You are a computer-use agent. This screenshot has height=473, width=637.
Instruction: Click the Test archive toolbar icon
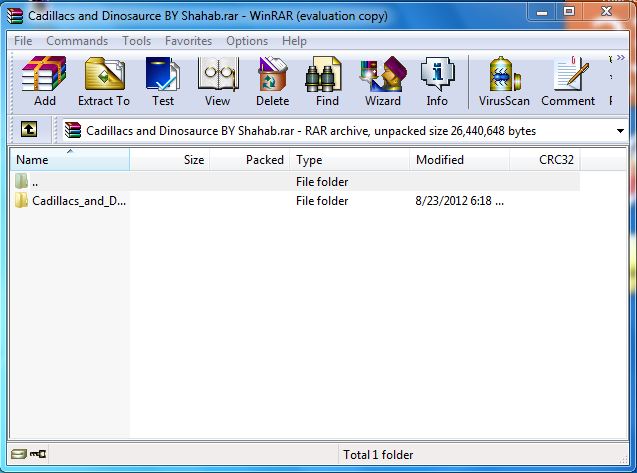click(x=163, y=74)
